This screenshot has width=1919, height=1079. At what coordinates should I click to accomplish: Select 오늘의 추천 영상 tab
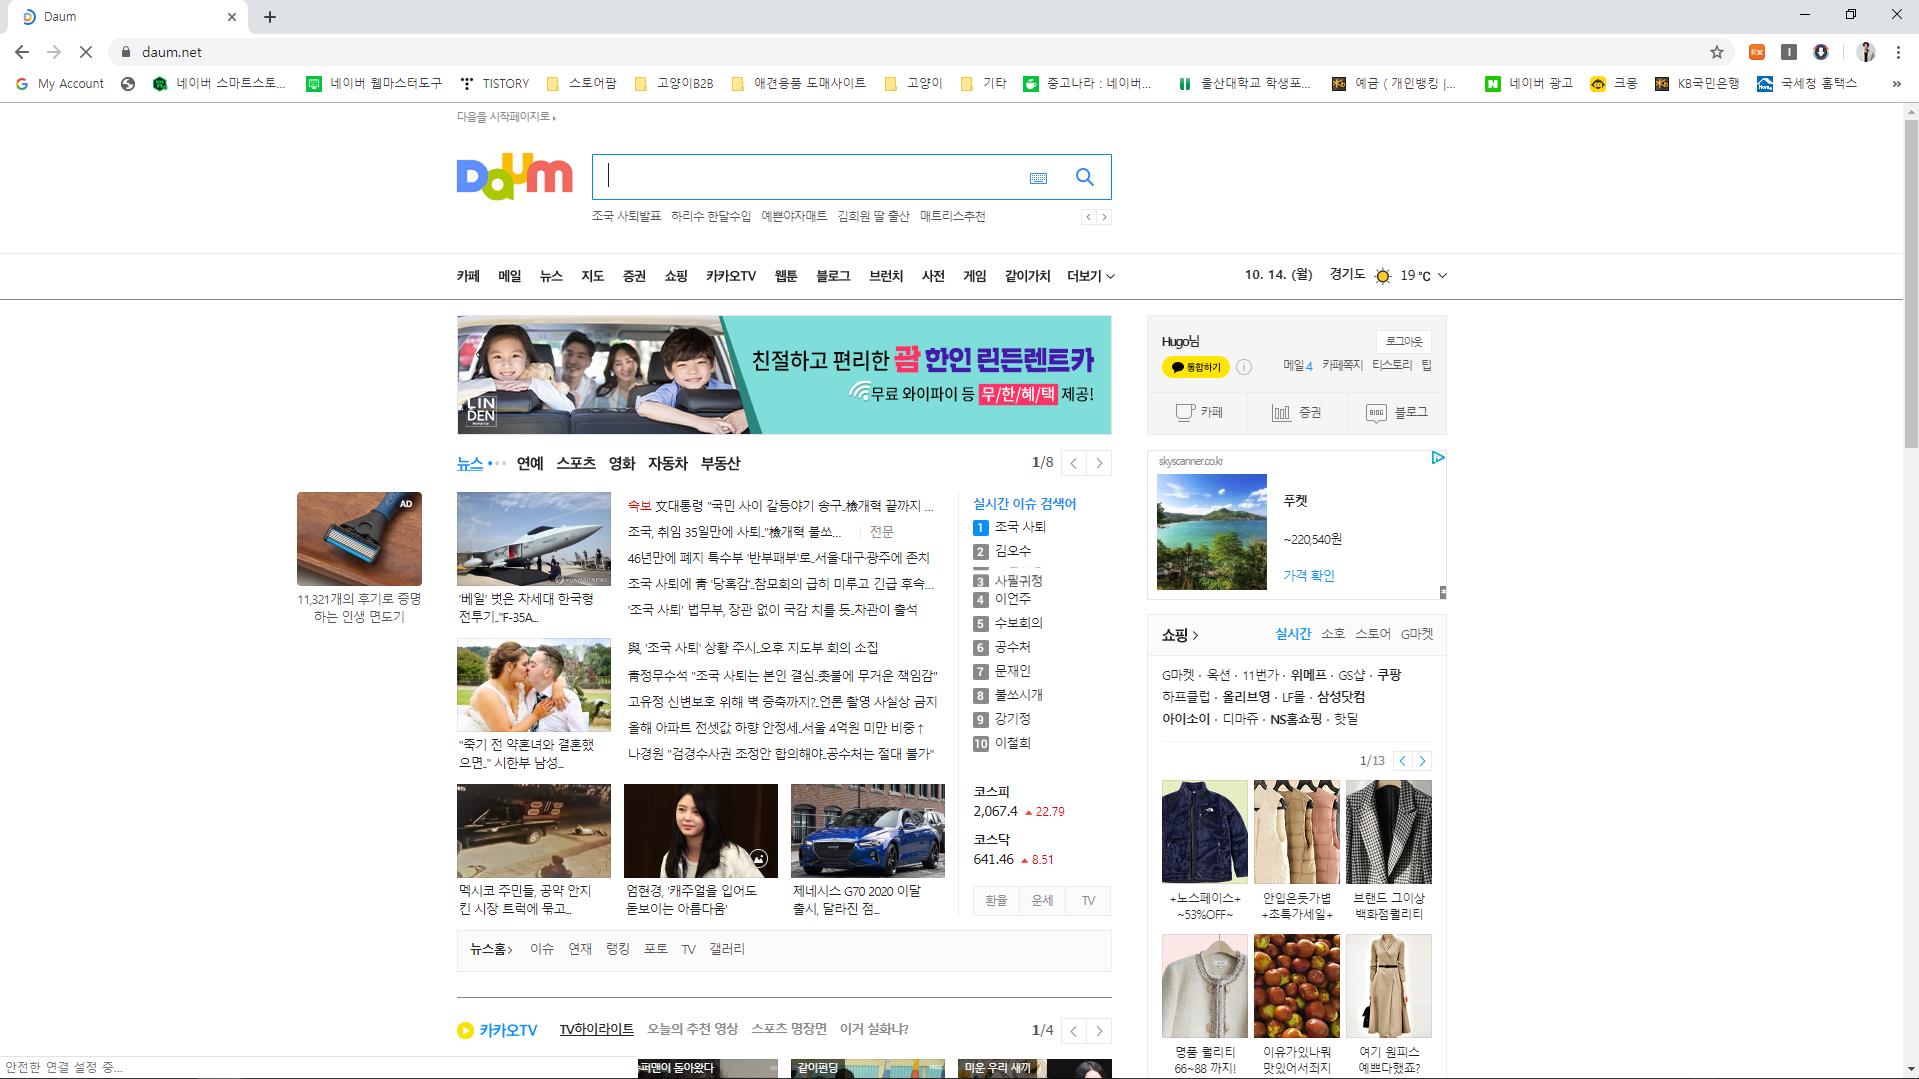click(x=692, y=1029)
